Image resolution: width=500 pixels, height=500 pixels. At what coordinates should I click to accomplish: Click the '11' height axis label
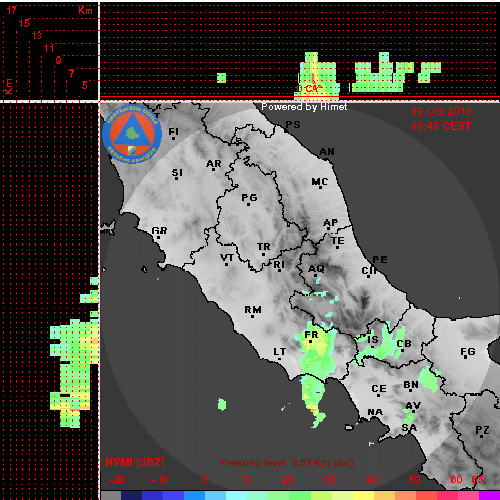(49, 48)
